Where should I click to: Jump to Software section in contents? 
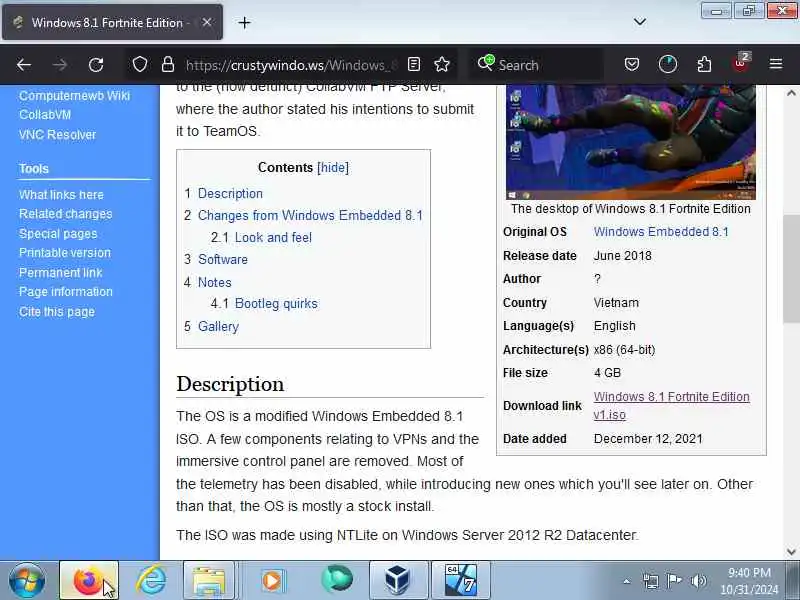click(223, 259)
